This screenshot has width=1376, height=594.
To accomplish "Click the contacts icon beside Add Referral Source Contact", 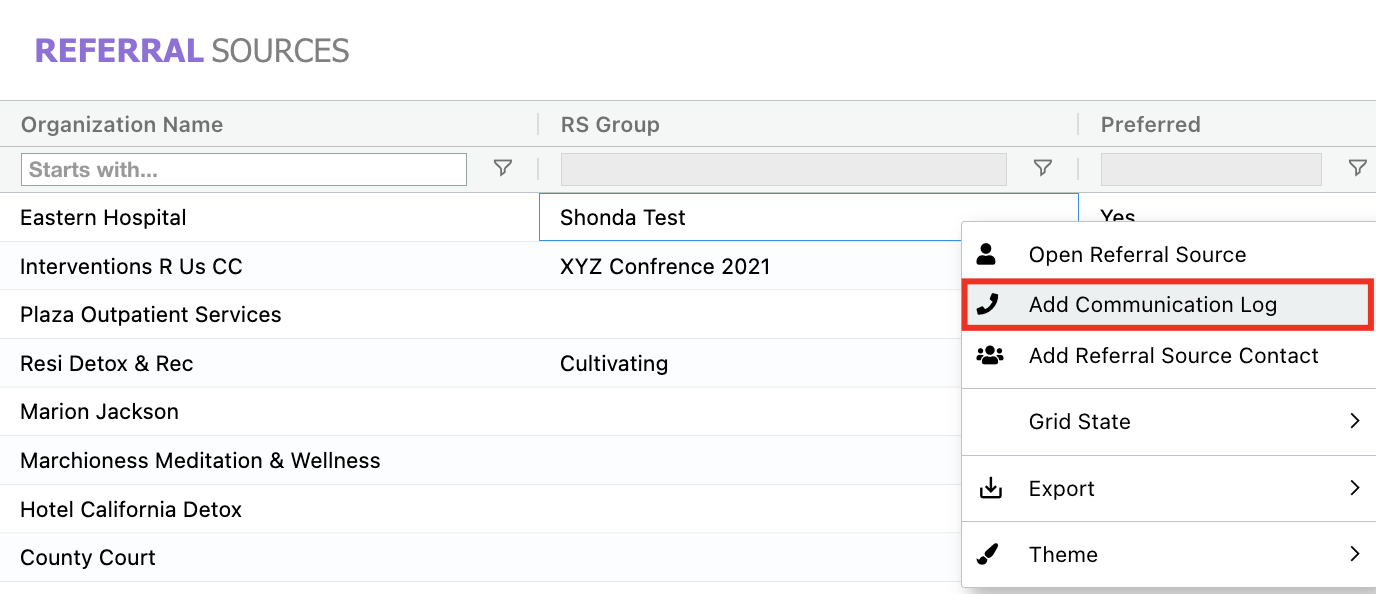I will tap(989, 354).
